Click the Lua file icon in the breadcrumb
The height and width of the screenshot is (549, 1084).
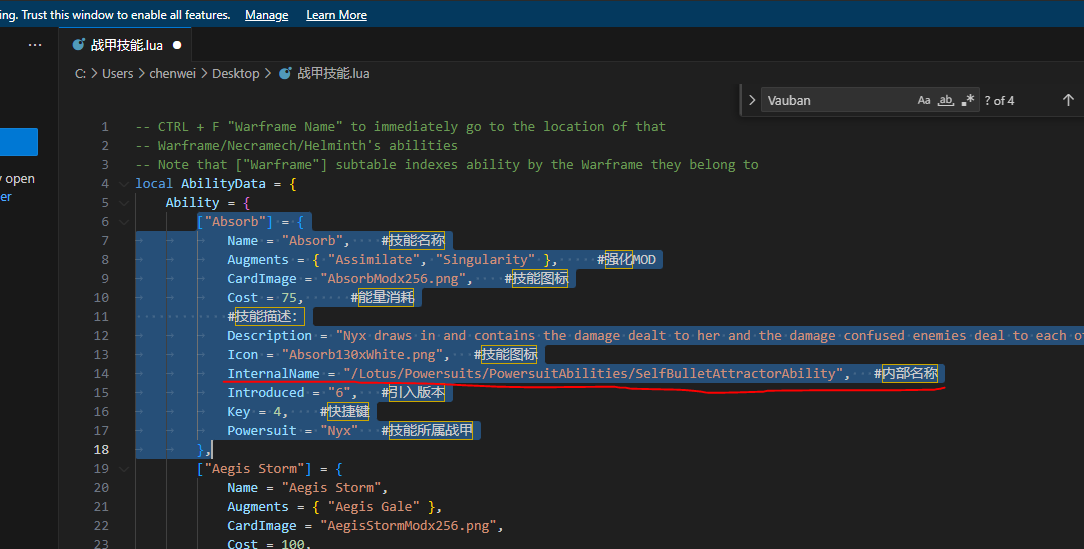[x=285, y=73]
